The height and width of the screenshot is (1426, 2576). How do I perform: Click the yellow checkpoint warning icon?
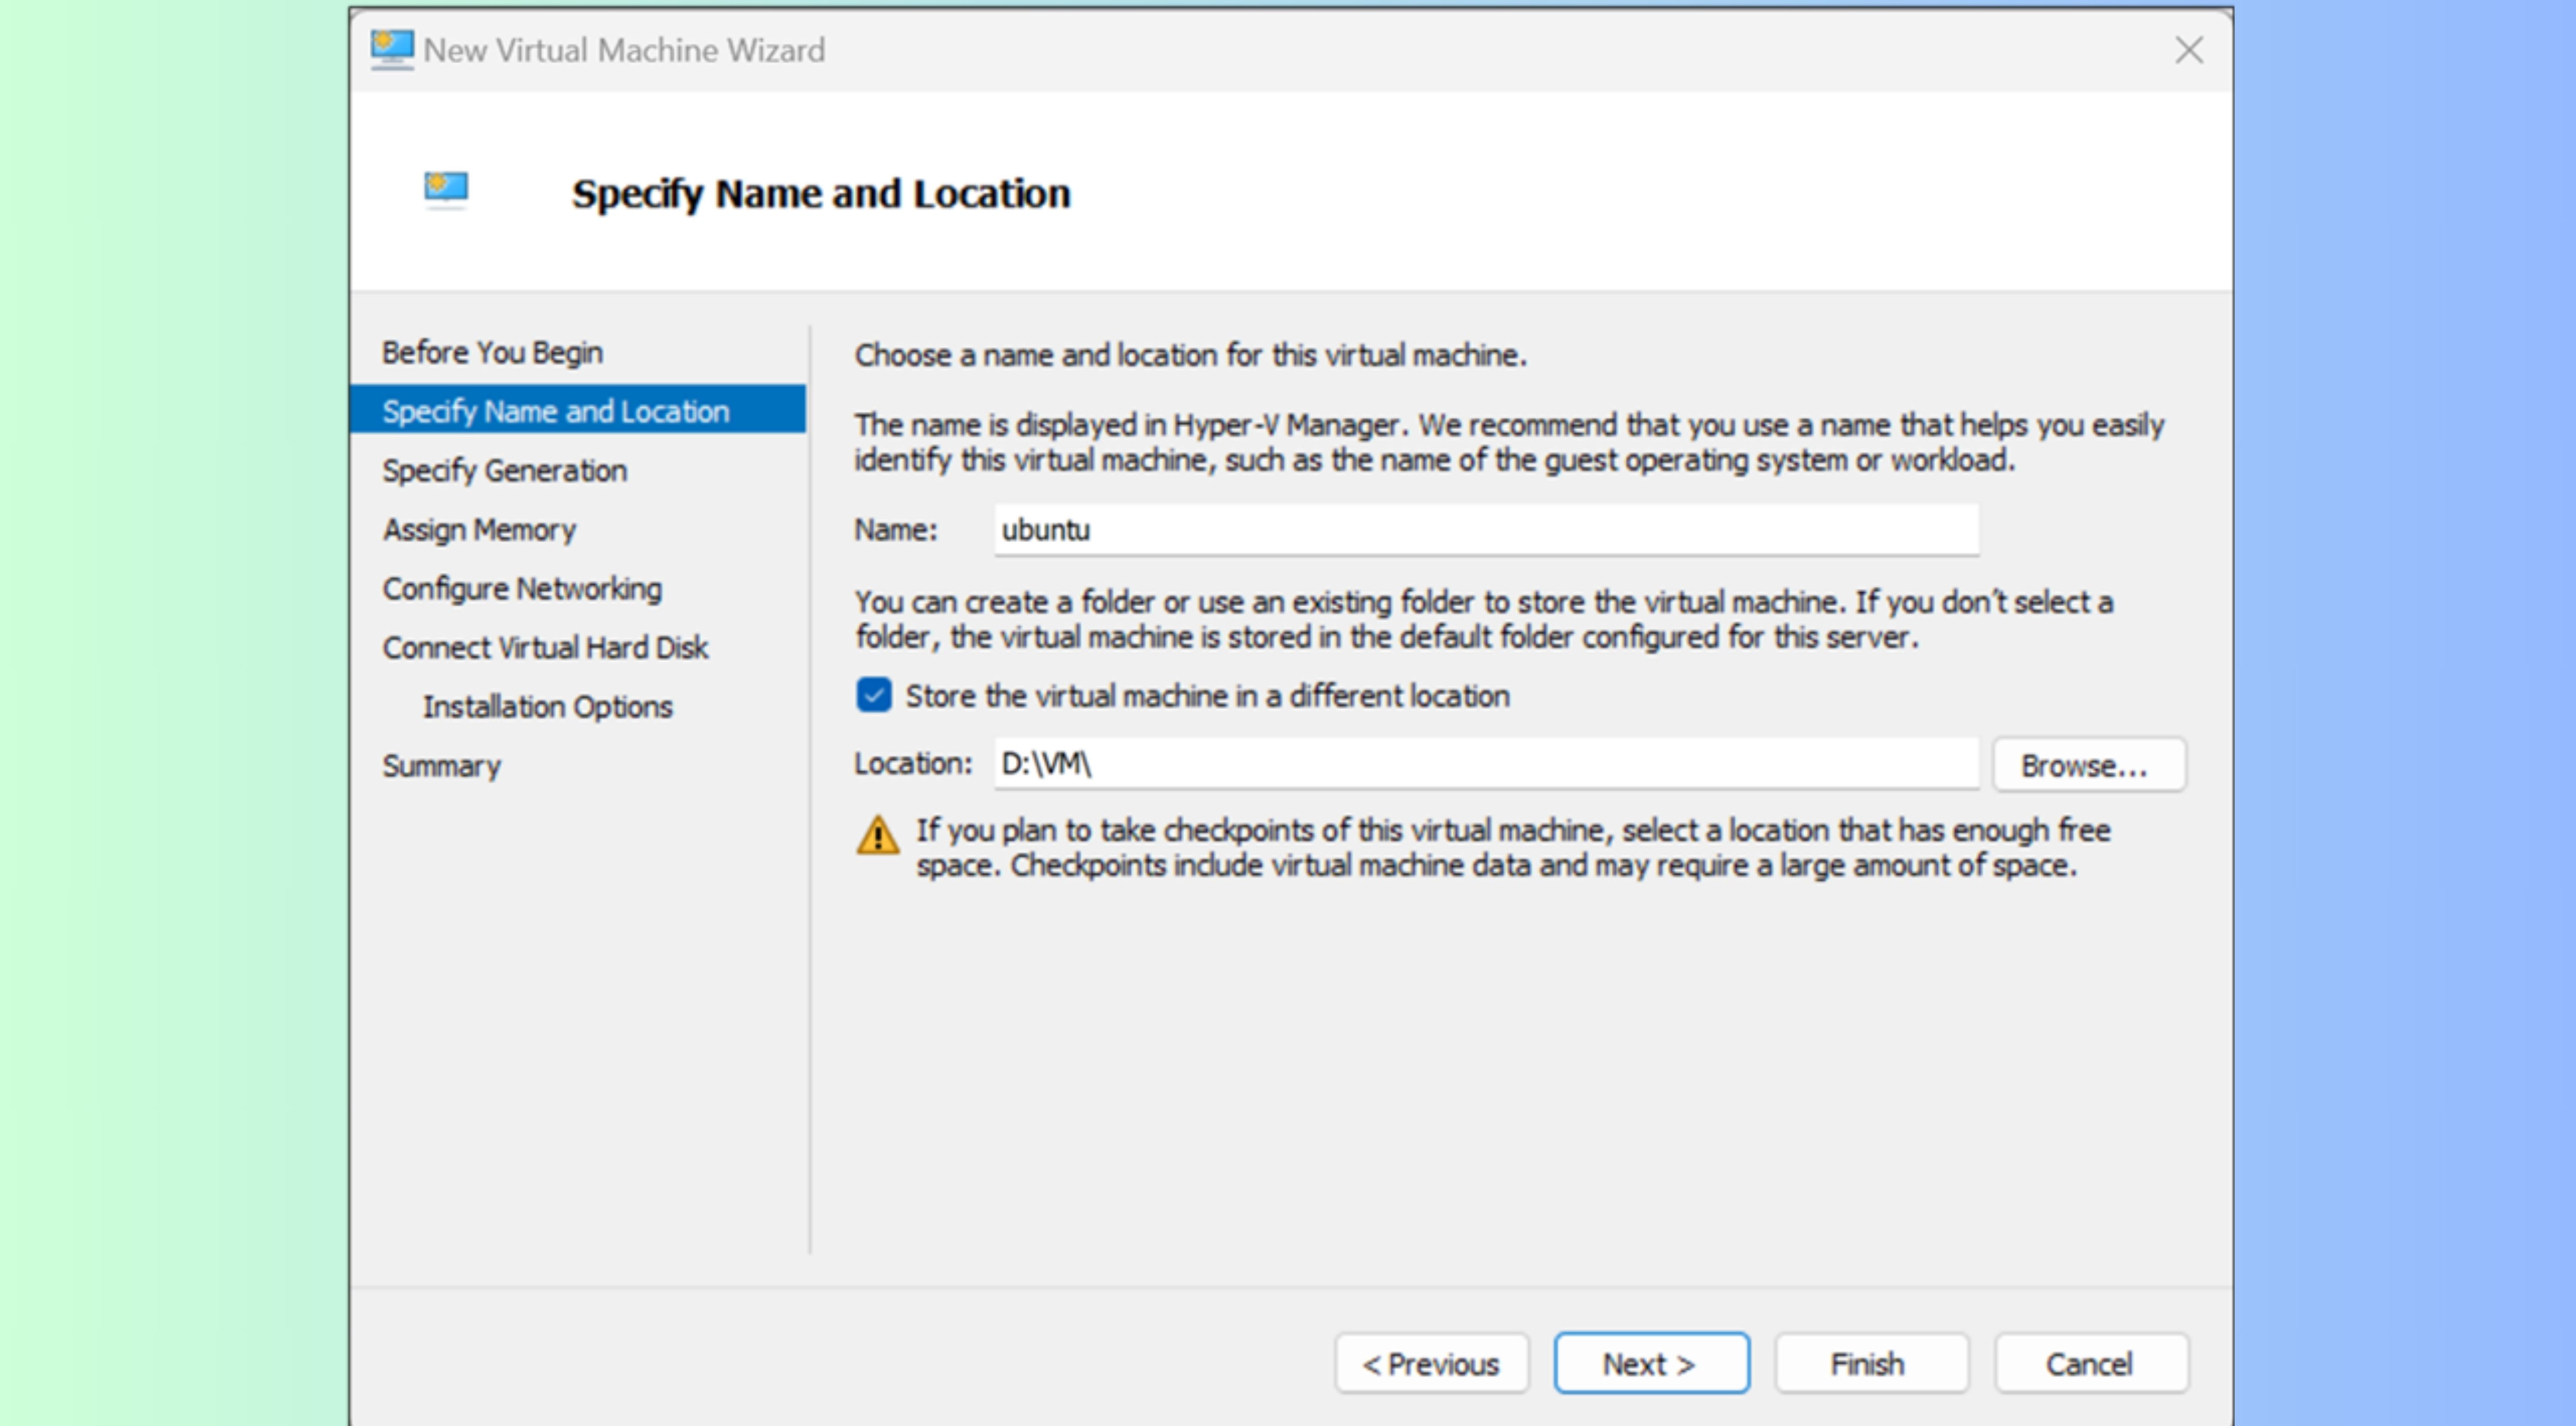(x=878, y=835)
